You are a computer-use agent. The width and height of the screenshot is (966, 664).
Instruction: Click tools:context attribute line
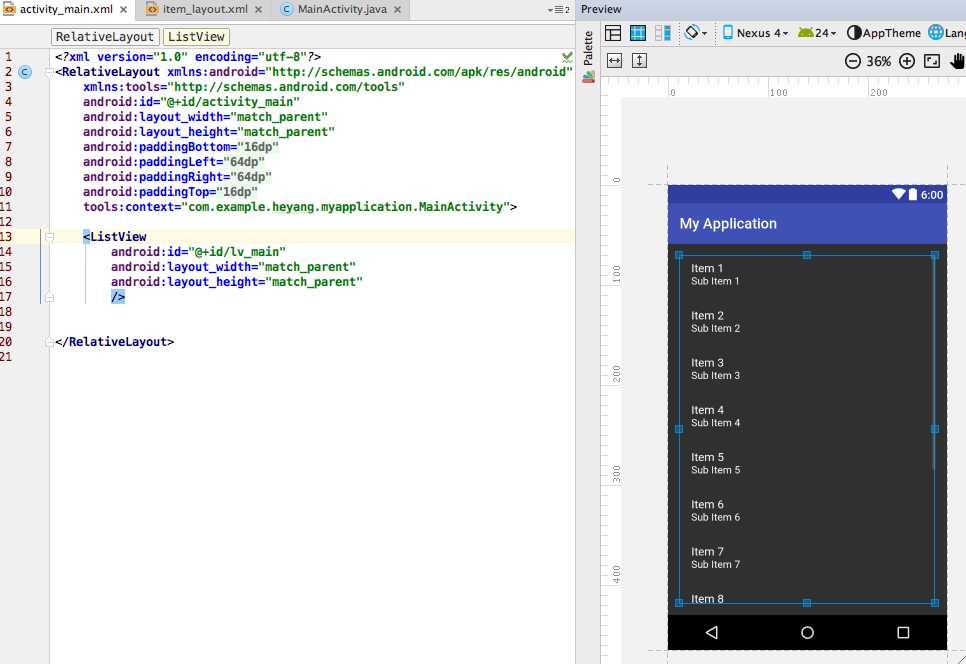(x=300, y=207)
